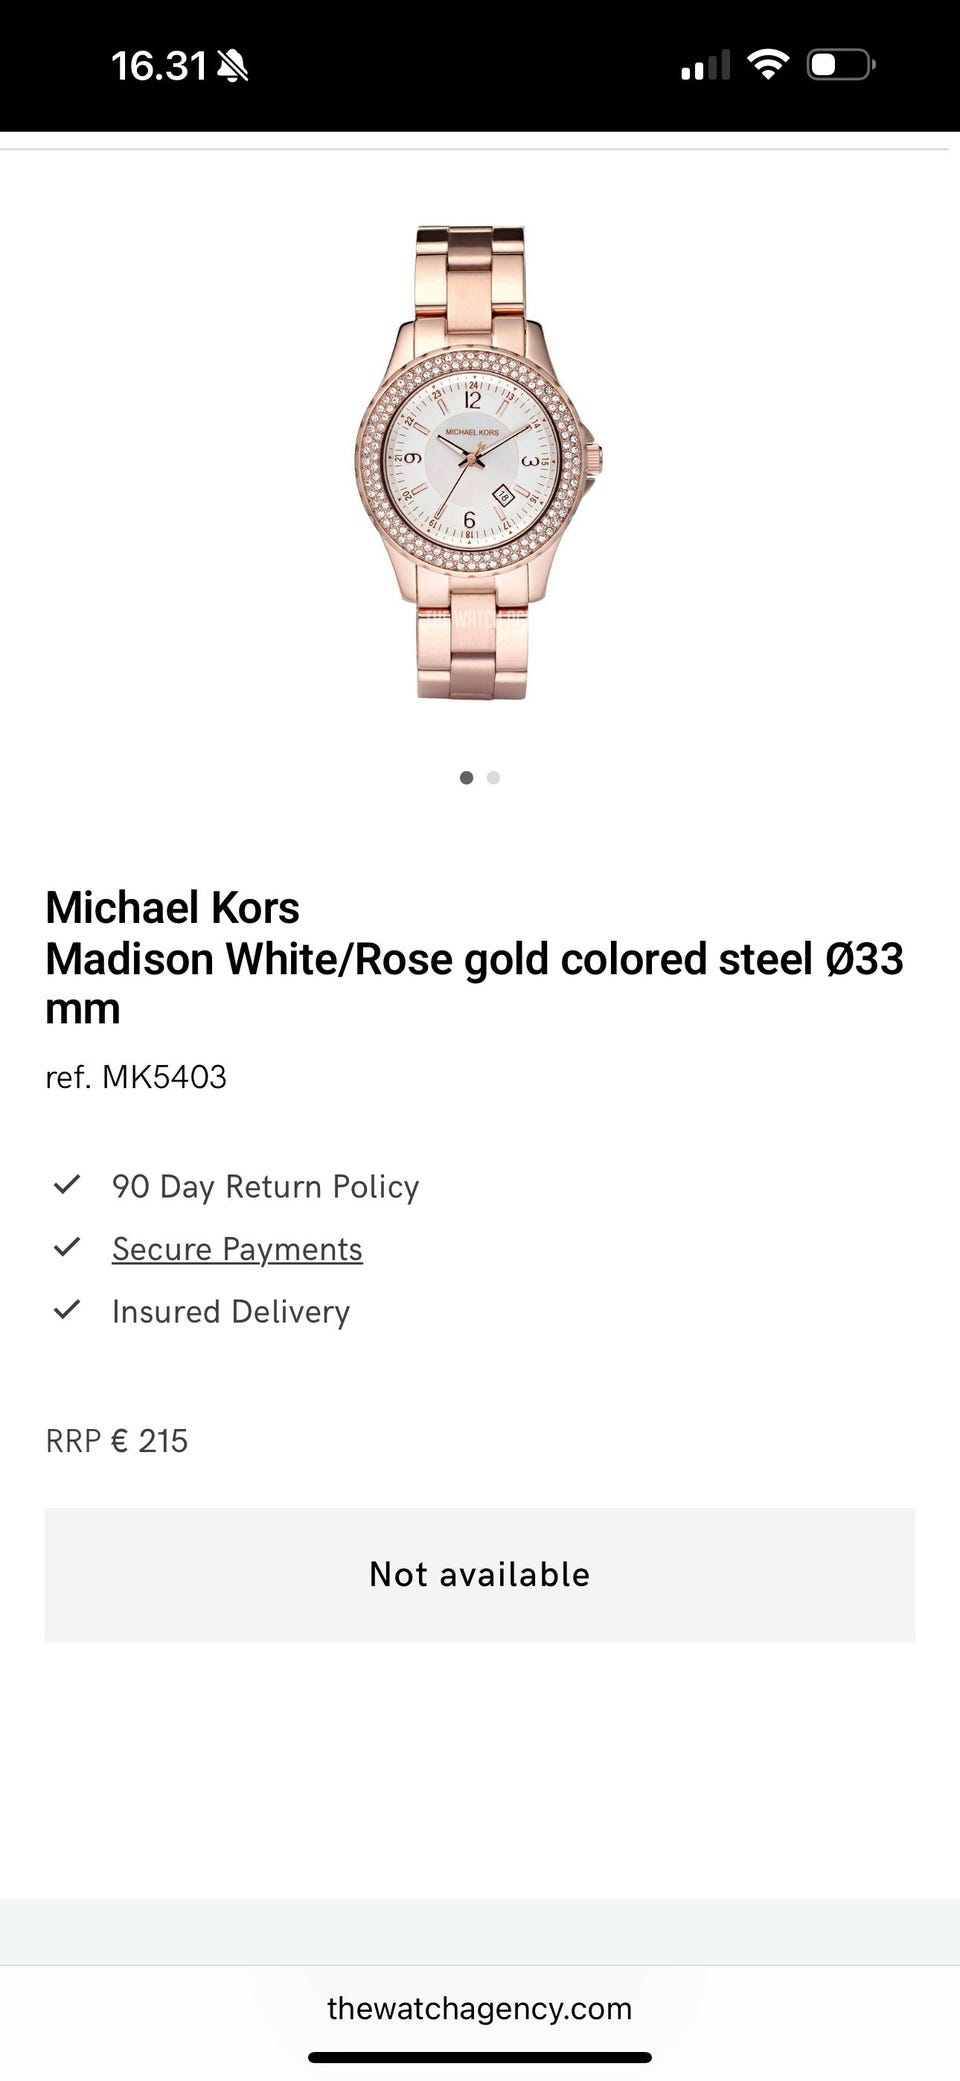The width and height of the screenshot is (960, 2081).
Task: Tap the silent mode bell icon
Action: tap(232, 67)
